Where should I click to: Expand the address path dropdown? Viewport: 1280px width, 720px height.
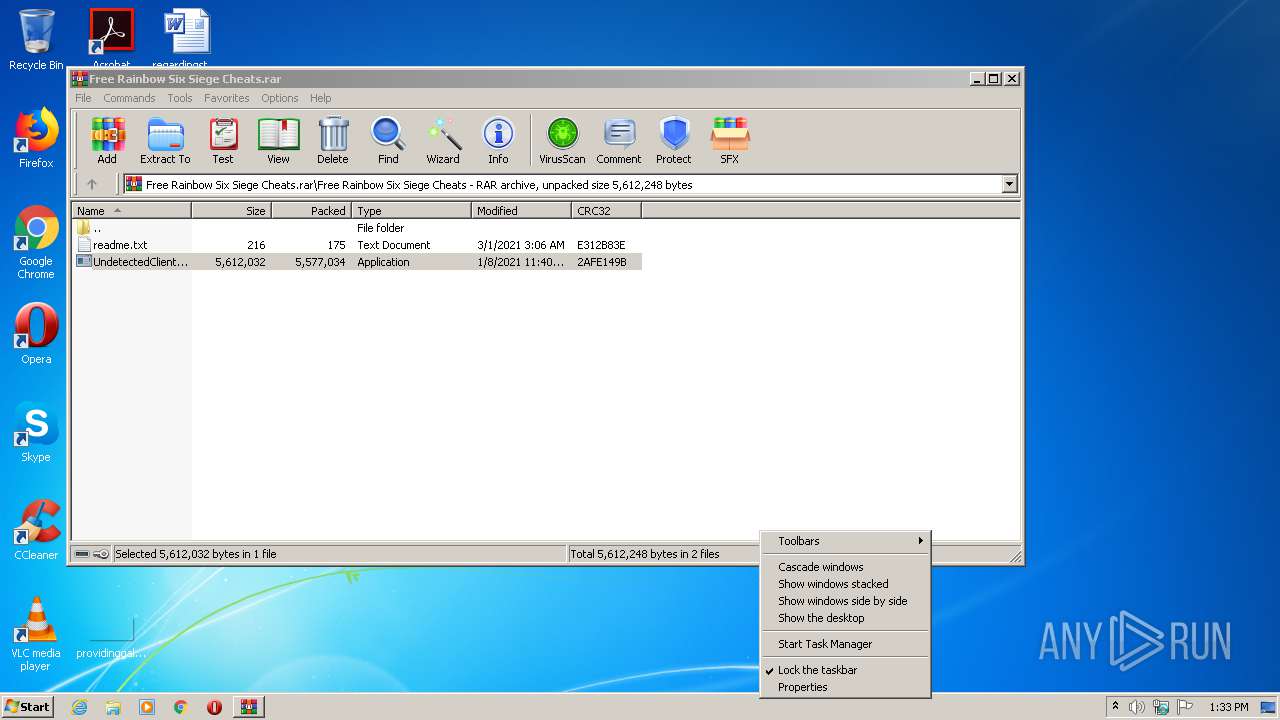click(x=1009, y=184)
